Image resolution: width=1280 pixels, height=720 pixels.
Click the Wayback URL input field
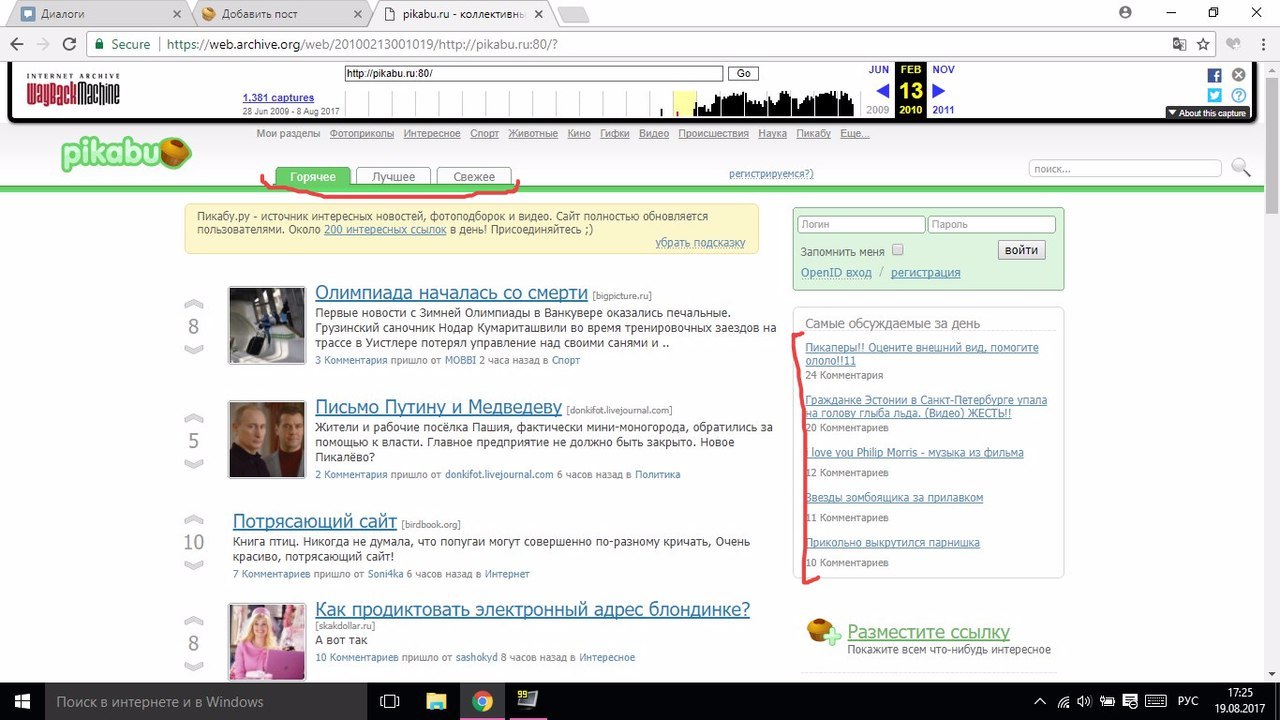533,74
